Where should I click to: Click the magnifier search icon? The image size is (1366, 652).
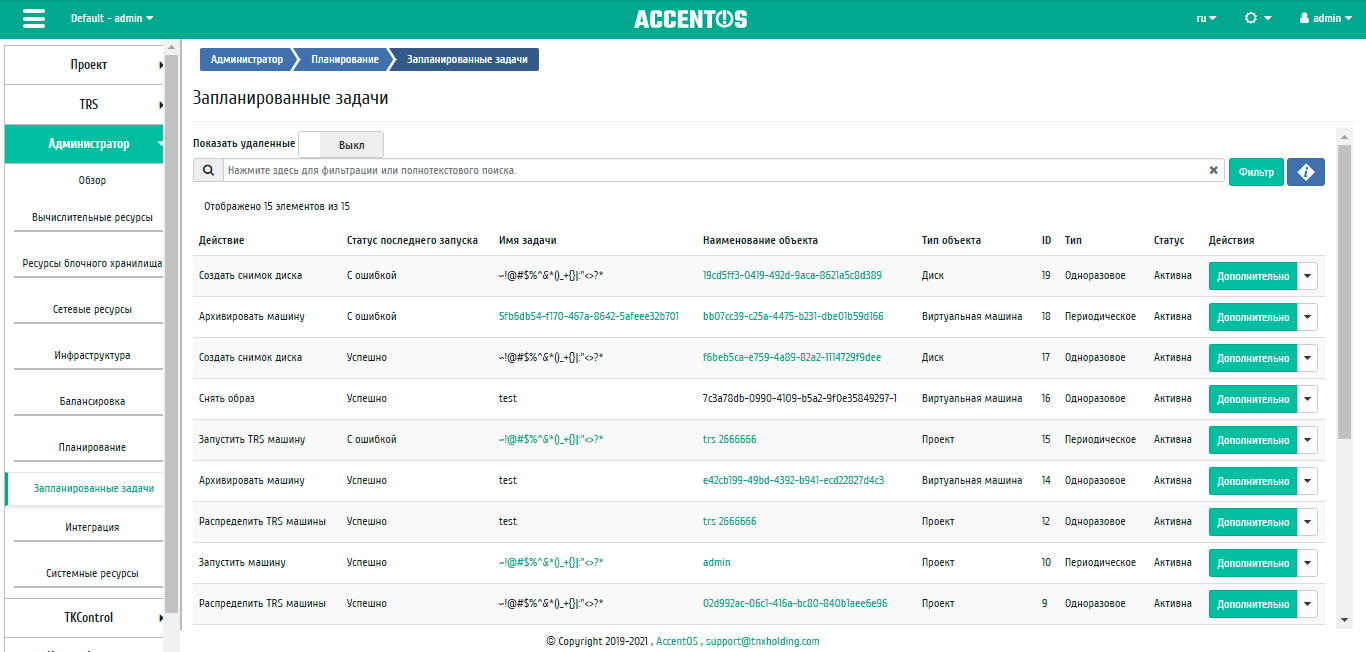click(x=208, y=171)
